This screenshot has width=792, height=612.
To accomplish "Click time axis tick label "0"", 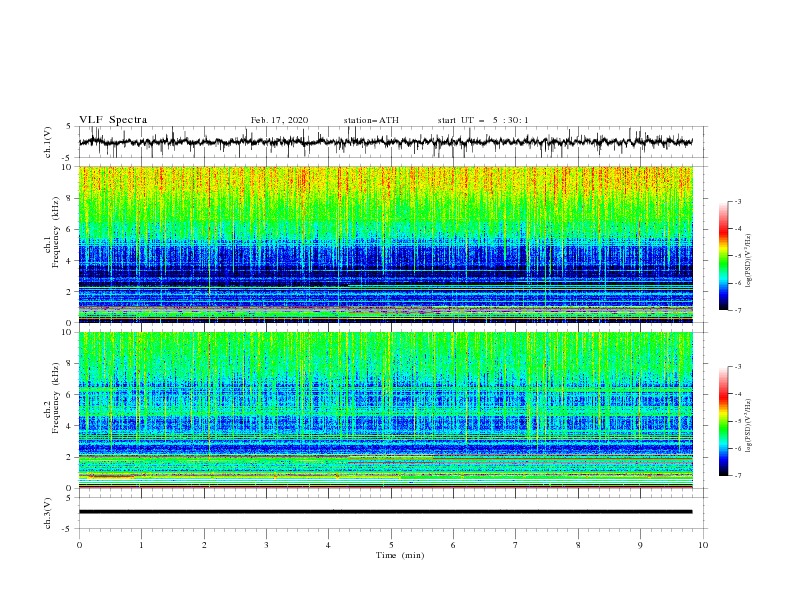I will [79, 545].
